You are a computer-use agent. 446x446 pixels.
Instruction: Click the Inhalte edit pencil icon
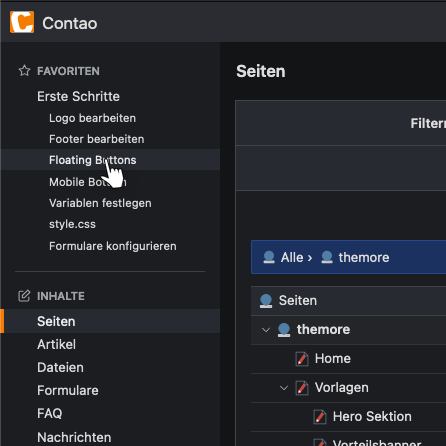(x=24, y=296)
